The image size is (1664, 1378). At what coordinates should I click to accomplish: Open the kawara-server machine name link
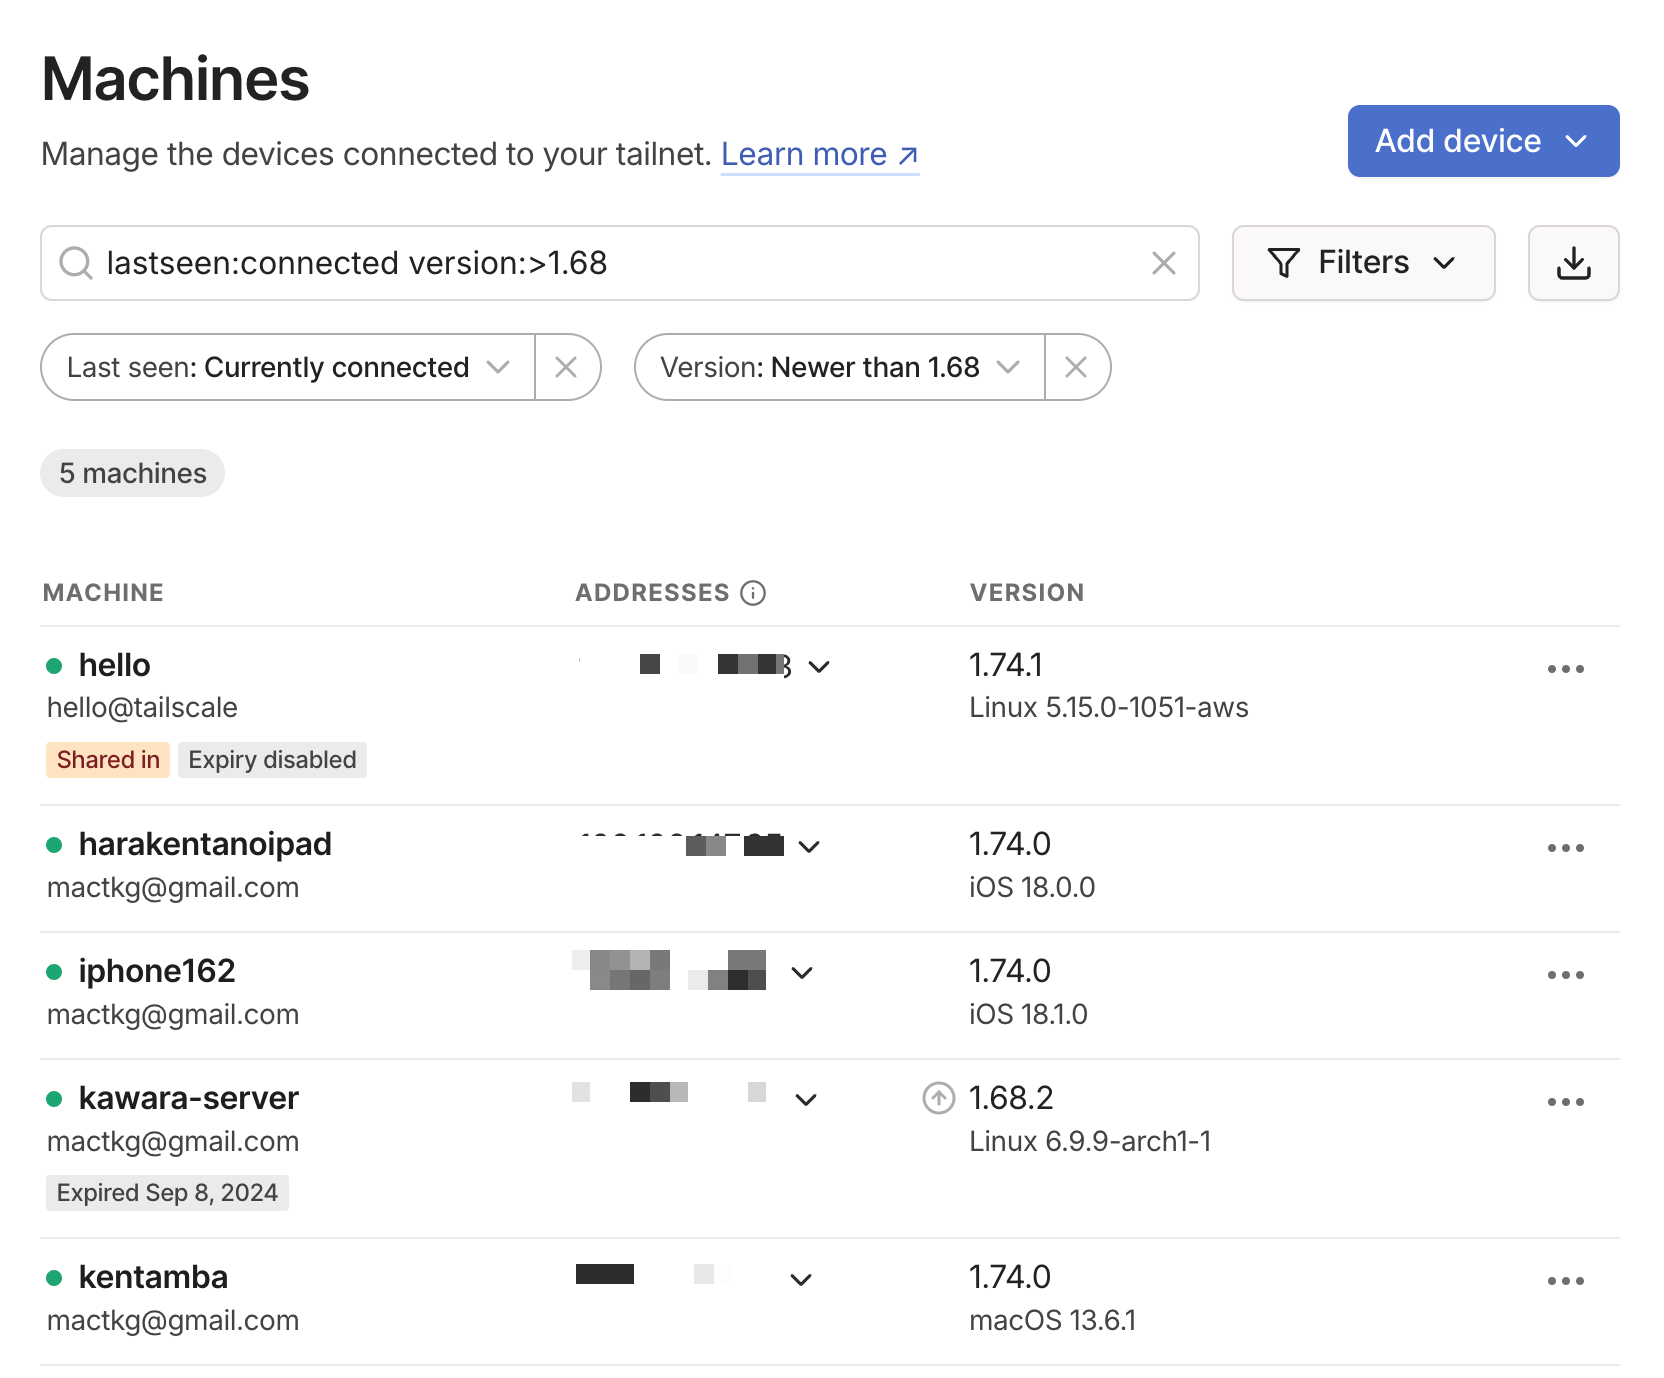coord(188,1098)
